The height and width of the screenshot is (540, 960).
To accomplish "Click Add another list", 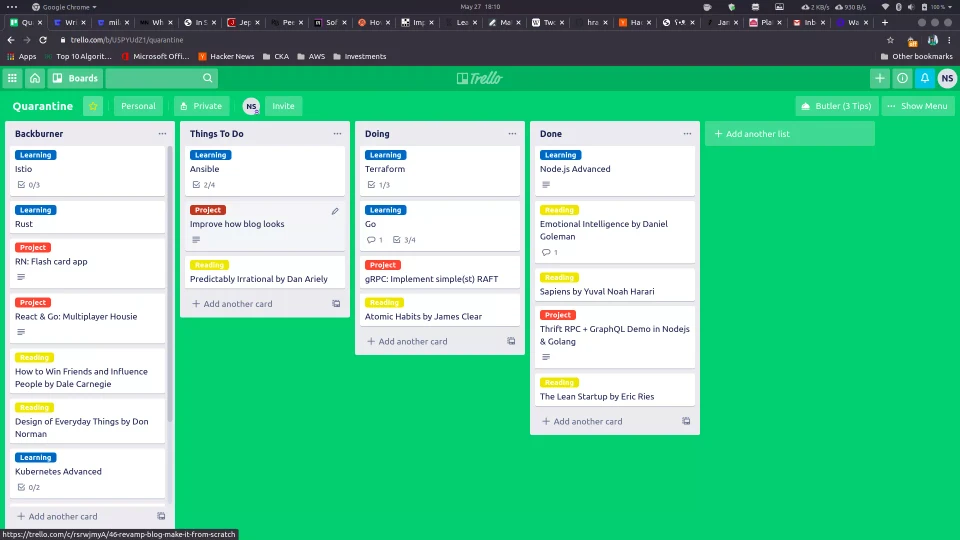I will [790, 133].
